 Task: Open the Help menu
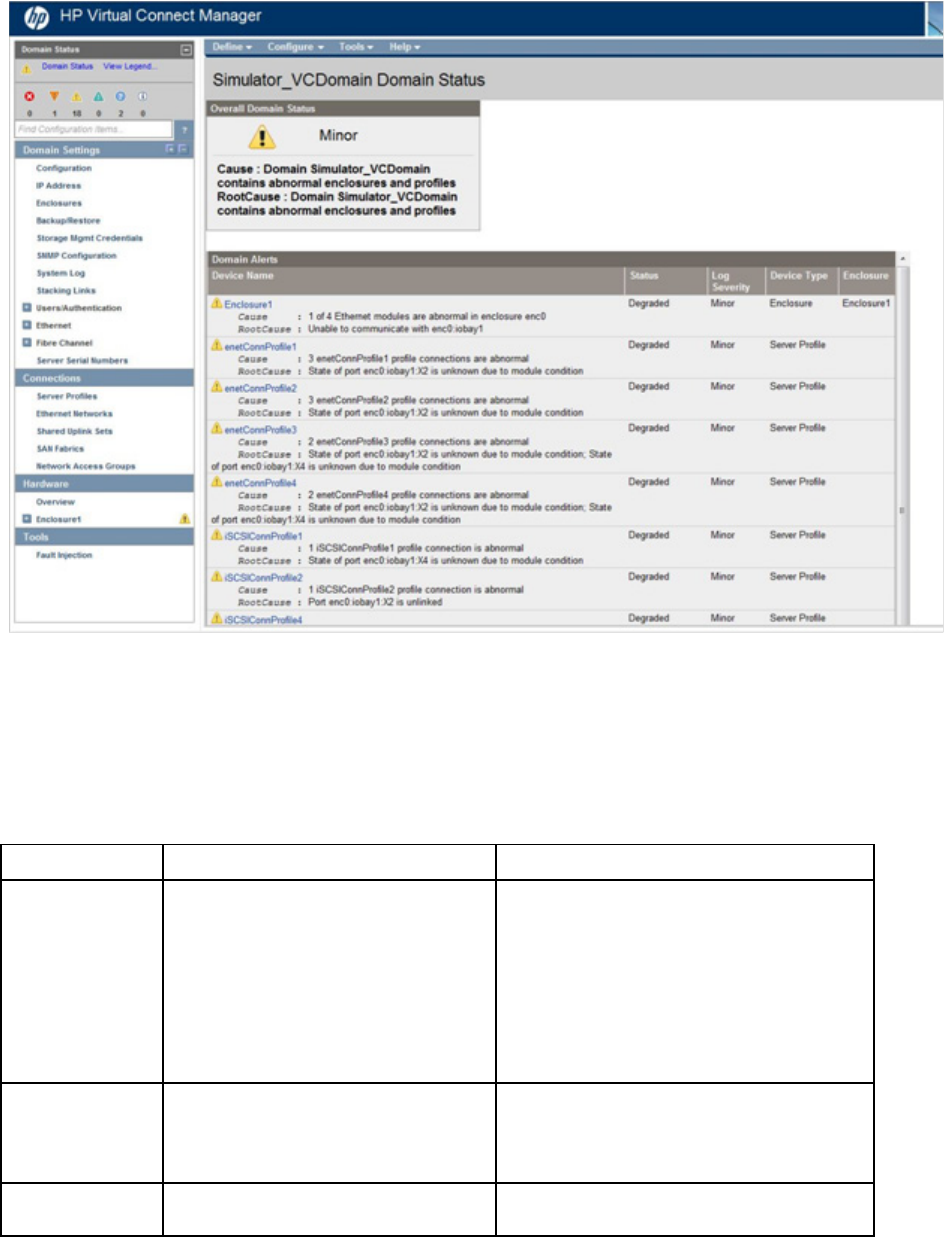[405, 47]
